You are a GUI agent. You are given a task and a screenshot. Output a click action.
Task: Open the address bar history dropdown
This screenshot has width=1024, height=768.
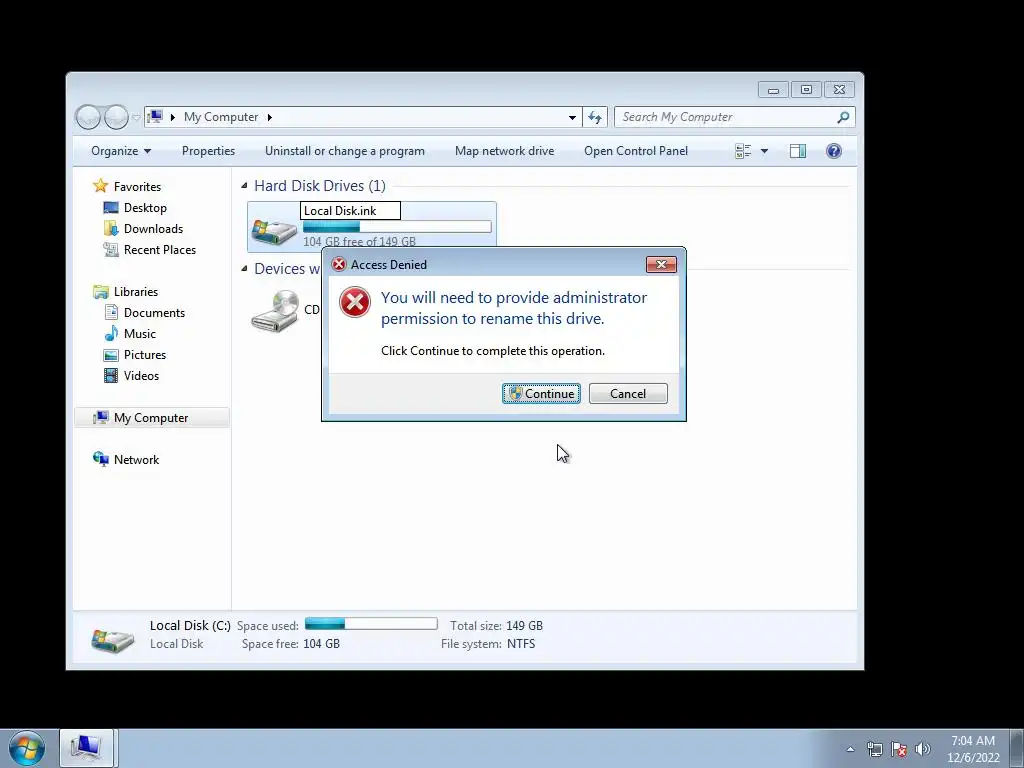[572, 117]
